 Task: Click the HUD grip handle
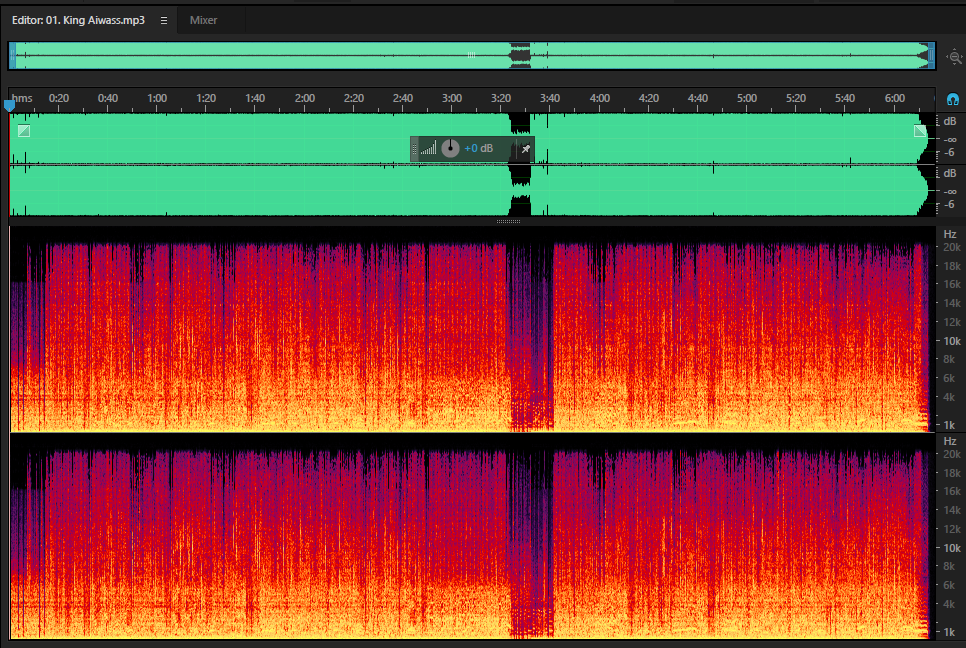click(415, 149)
